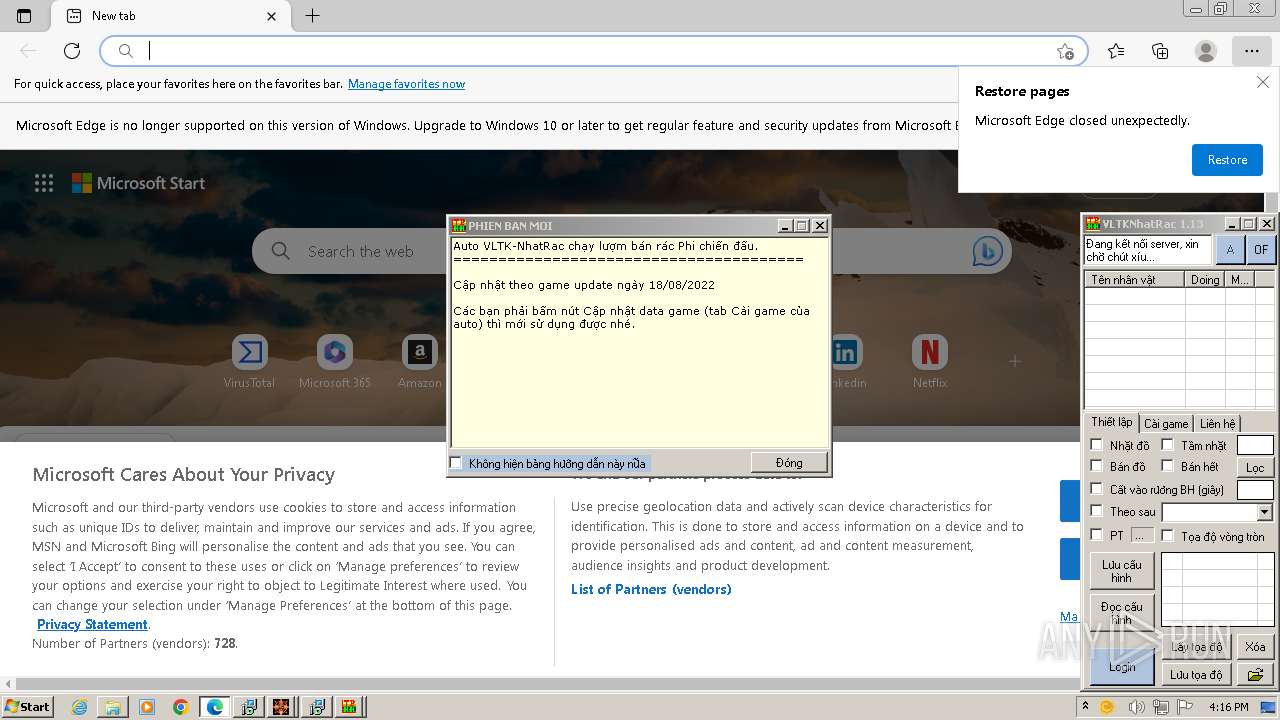The width and height of the screenshot is (1280, 720).
Task: Click the Bing chat icon in search box
Action: 987,252
